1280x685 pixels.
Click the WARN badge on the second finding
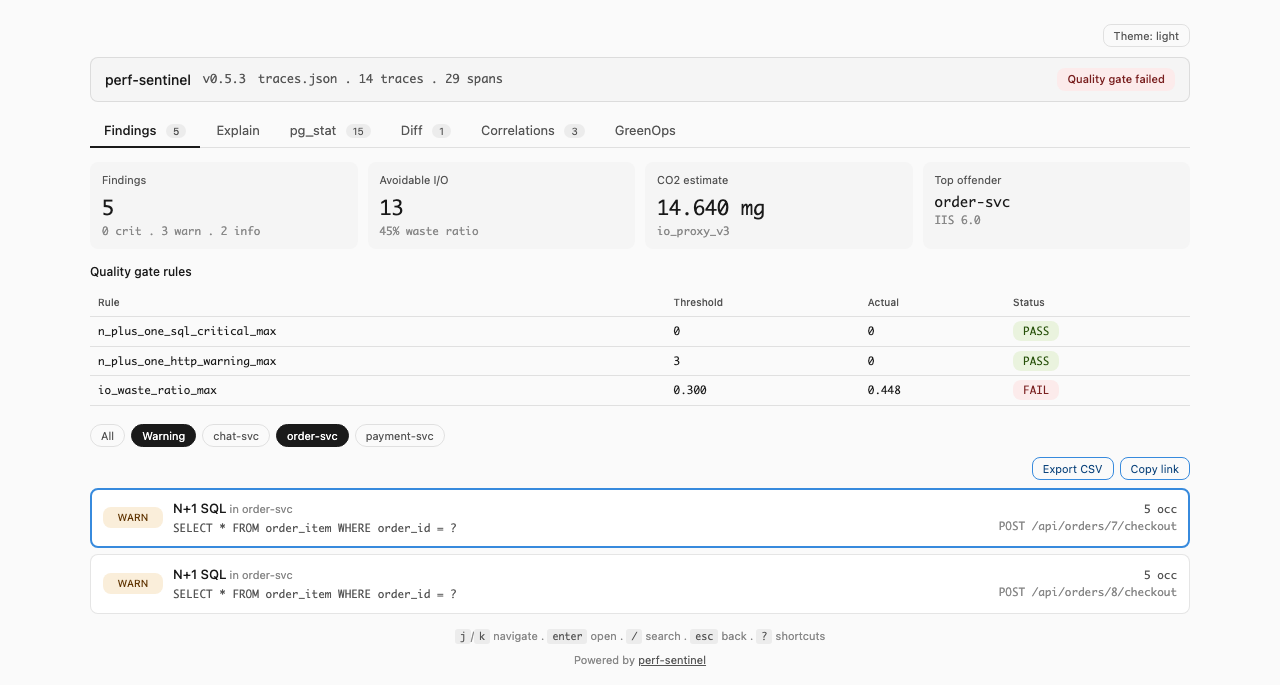(x=132, y=584)
